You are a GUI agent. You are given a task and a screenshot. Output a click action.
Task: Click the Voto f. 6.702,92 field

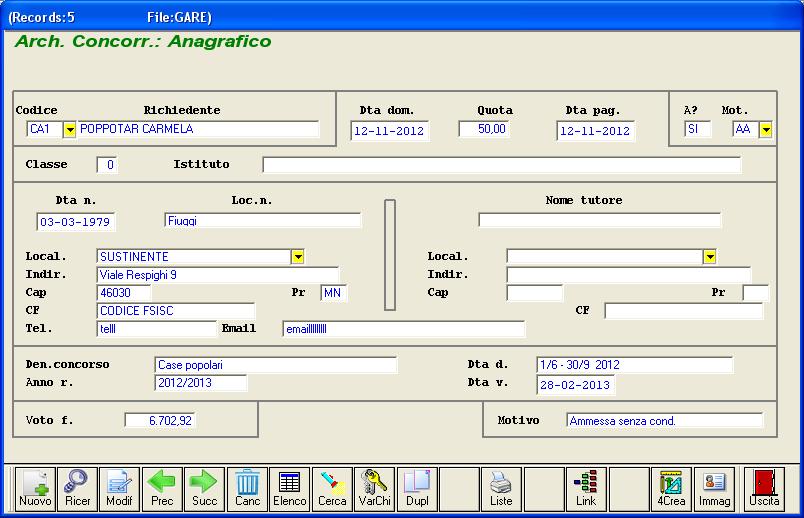160,421
